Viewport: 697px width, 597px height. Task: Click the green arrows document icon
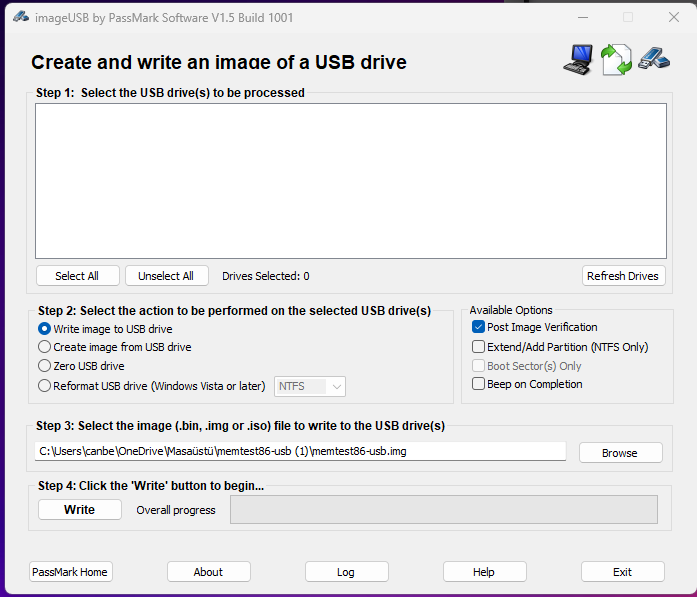[616, 60]
